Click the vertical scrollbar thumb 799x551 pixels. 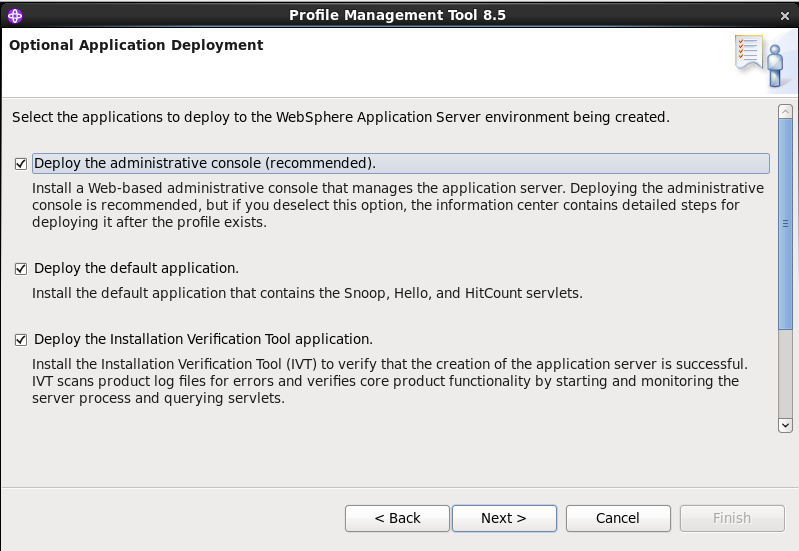point(785,224)
